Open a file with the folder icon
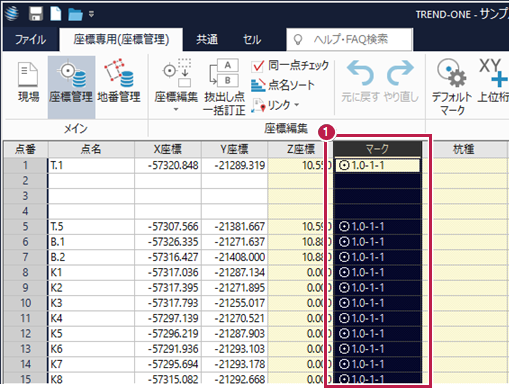Screen dimensions: 509x390 (75, 15)
